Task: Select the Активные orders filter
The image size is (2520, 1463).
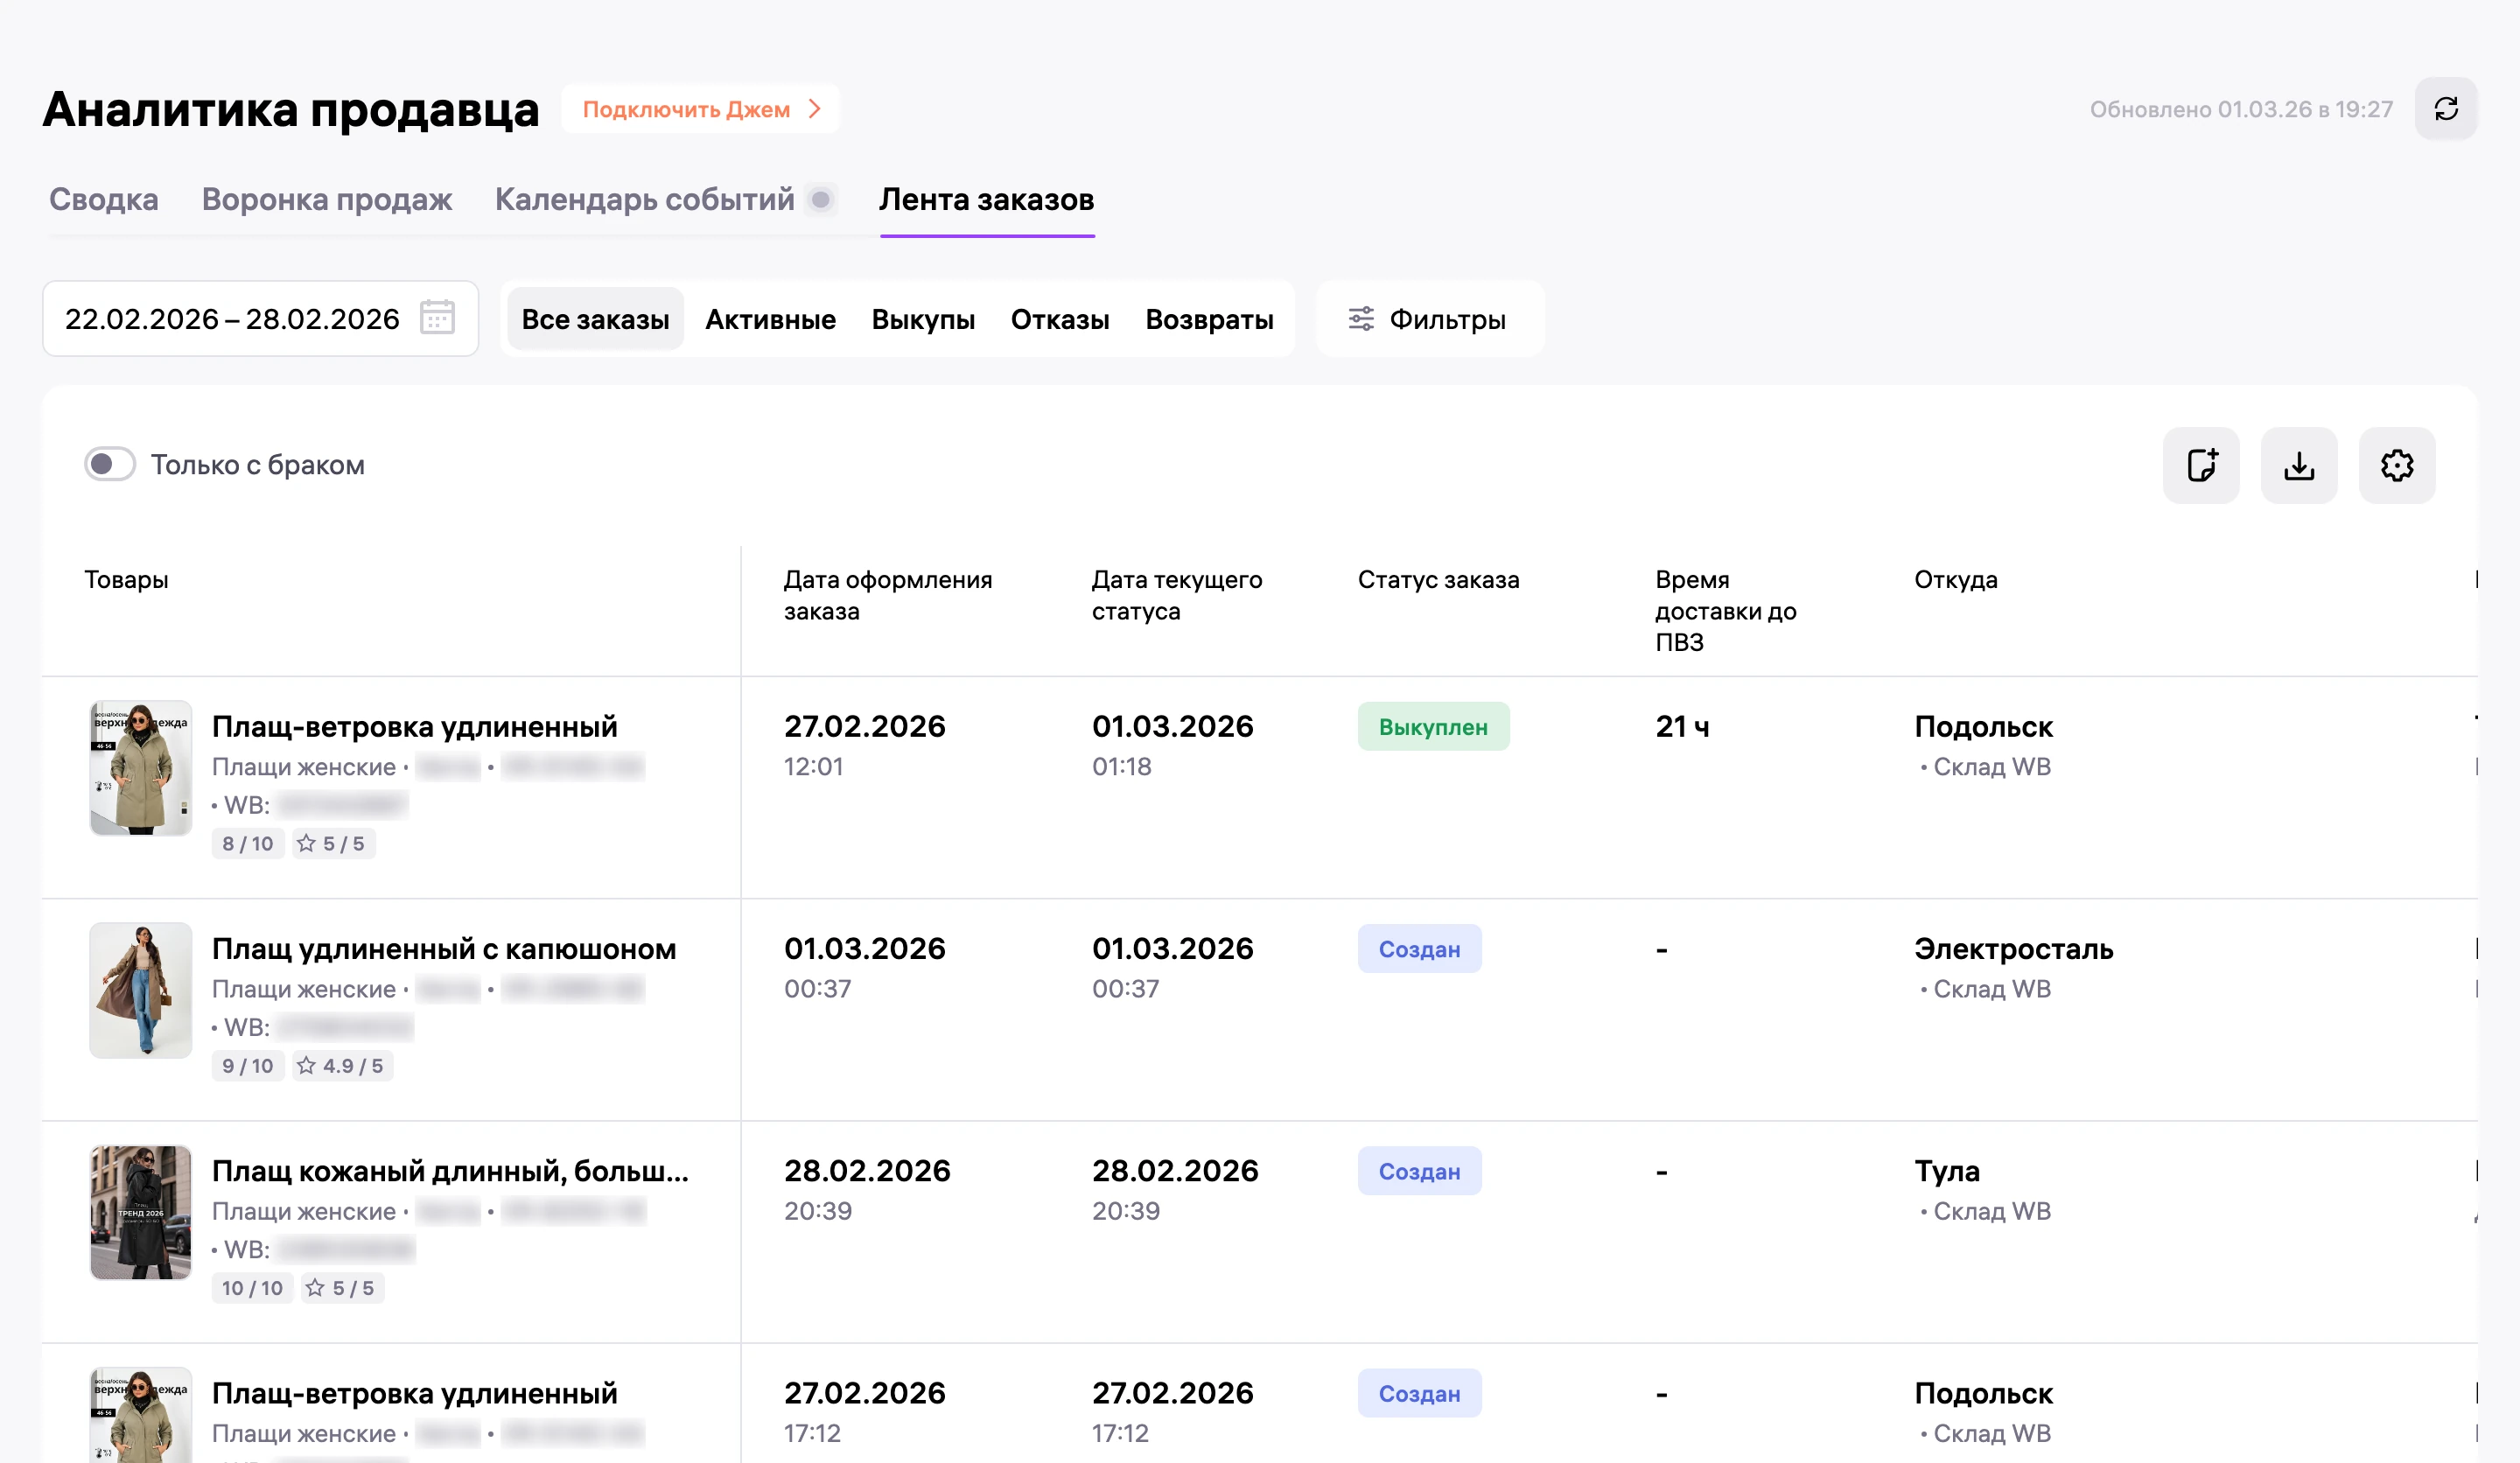Action: tap(770, 319)
